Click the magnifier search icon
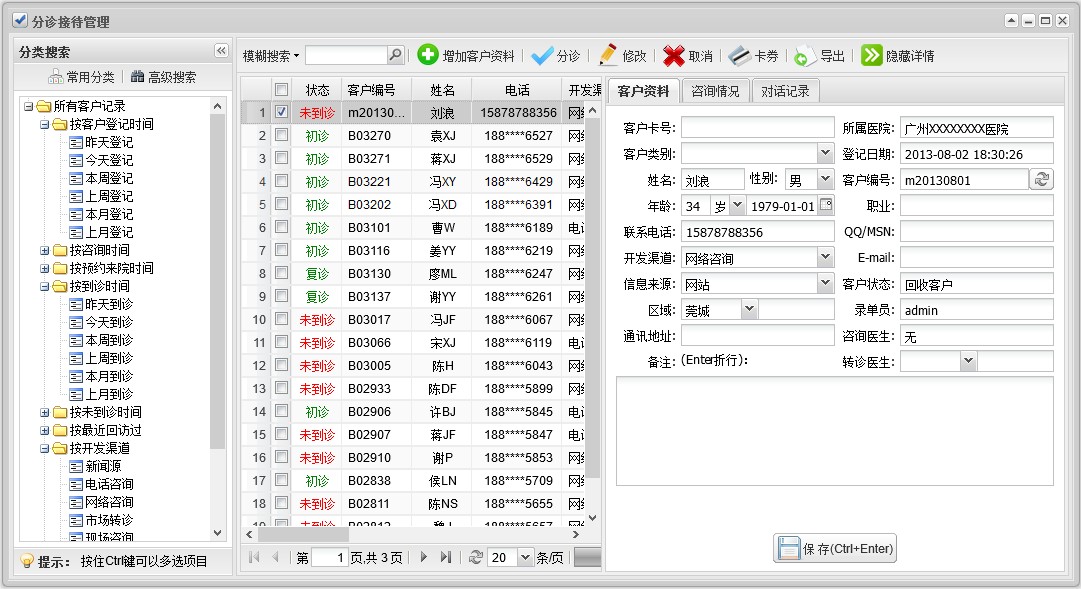Image resolution: width=1081 pixels, height=589 pixels. coord(395,55)
